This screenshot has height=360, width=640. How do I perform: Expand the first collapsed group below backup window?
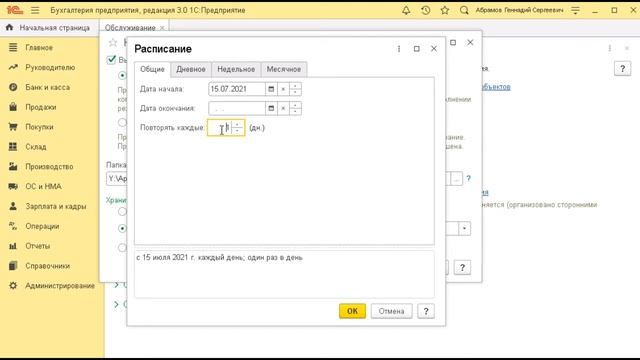pos(116,284)
